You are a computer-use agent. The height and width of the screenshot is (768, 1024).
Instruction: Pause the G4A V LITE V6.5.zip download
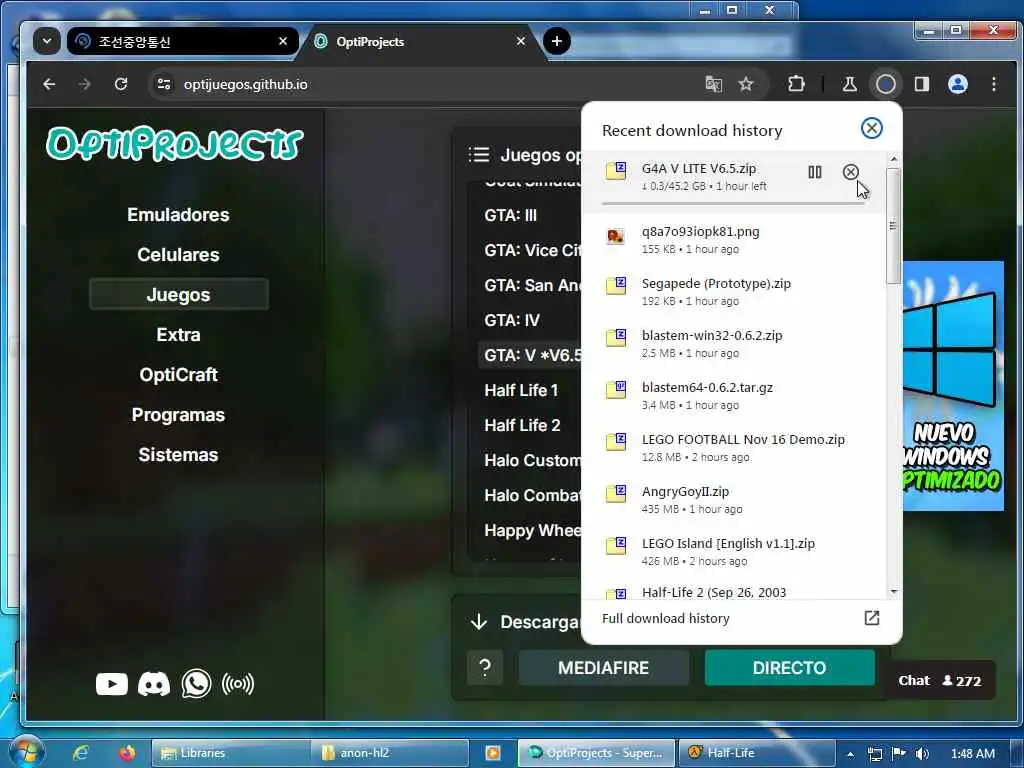(x=814, y=172)
